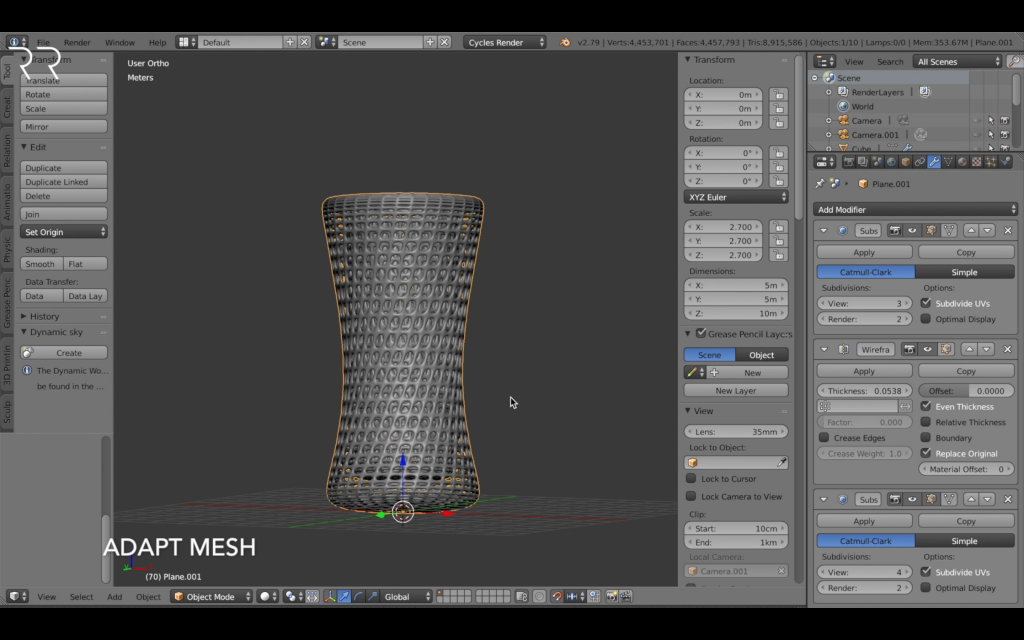Expand the Camera.001 tree item in outliner
The width and height of the screenshot is (1024, 640).
(829, 135)
